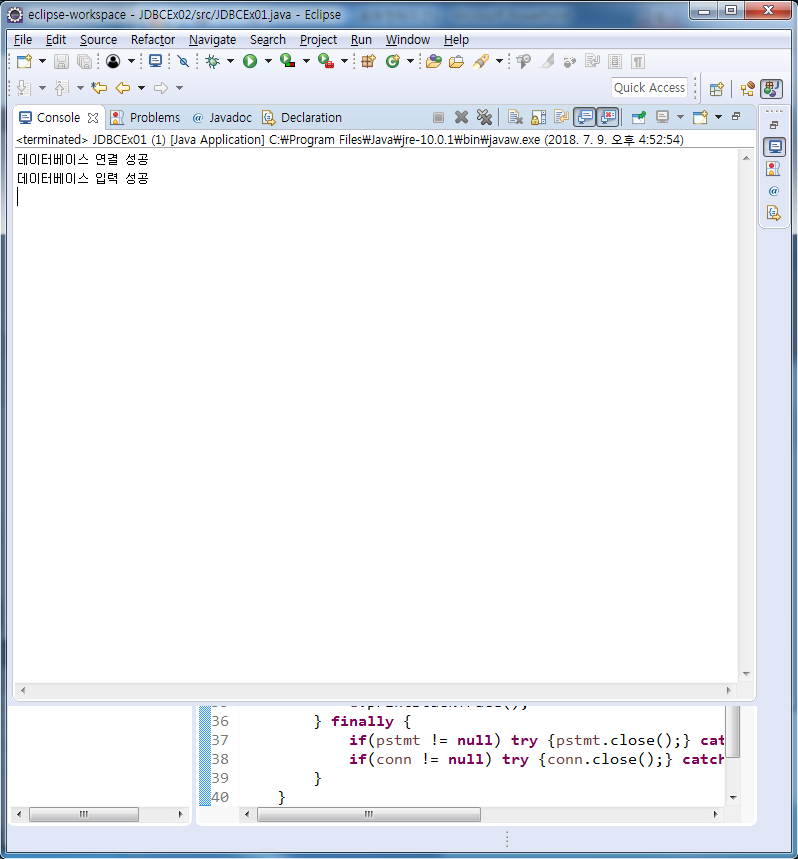Toggle Show Console on Standard Error
Viewport: 798px width, 859px height.
(608, 117)
